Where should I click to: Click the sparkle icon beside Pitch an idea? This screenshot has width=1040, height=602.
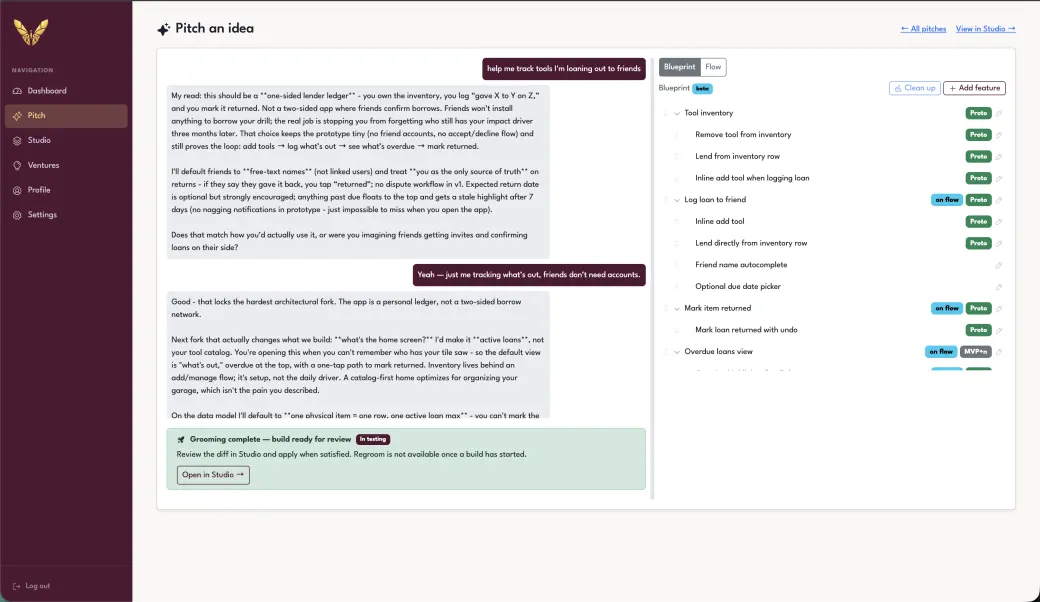[163, 29]
